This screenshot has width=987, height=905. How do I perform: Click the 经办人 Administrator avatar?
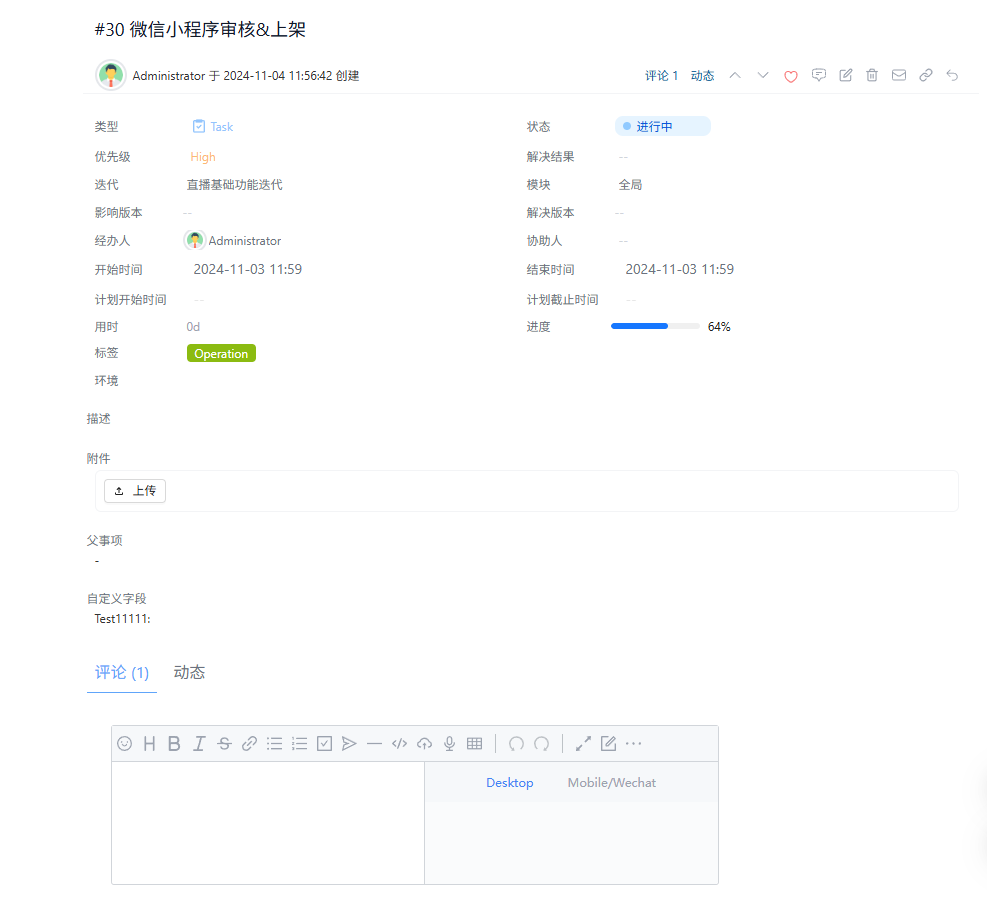click(x=195, y=240)
